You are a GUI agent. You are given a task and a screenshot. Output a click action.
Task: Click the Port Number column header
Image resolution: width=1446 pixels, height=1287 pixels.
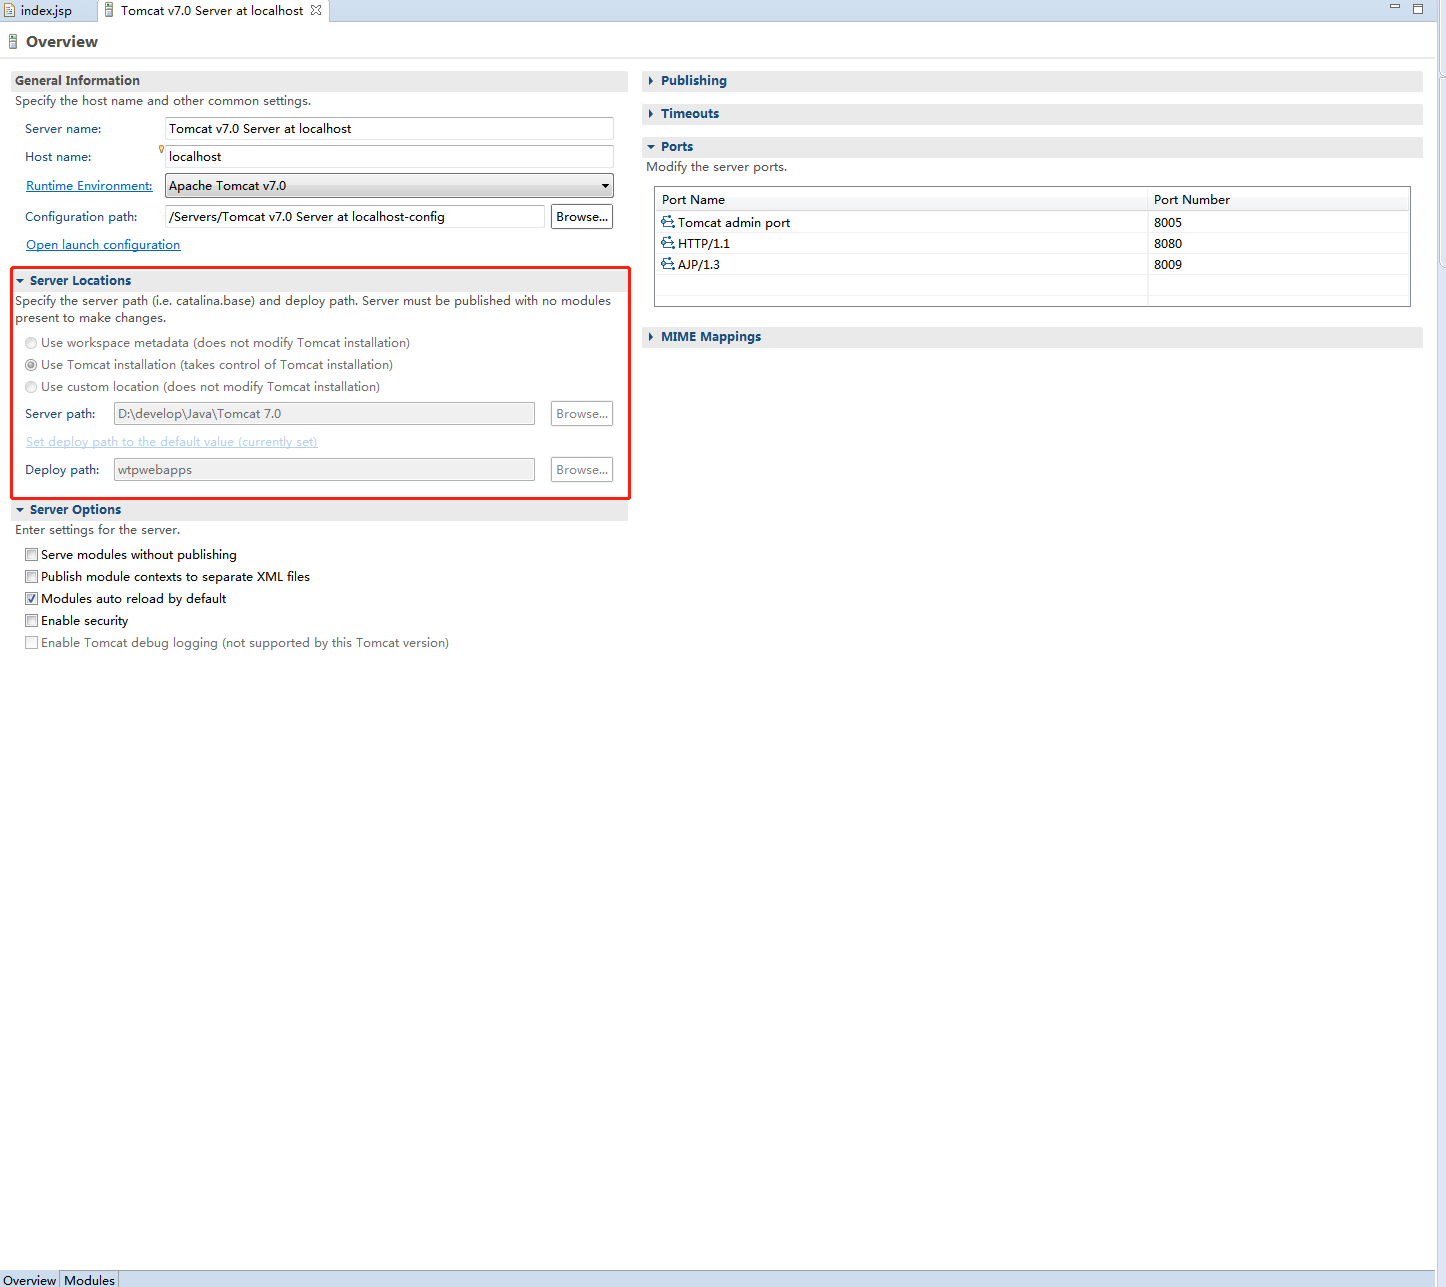pos(1278,199)
